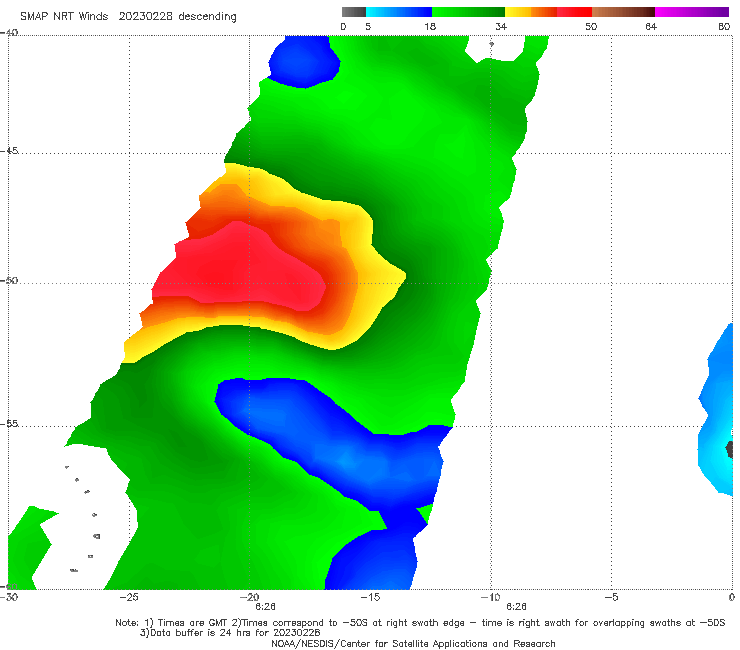Click the word 'descending' in the title
The width and height of the screenshot is (740, 650).
coord(208,17)
